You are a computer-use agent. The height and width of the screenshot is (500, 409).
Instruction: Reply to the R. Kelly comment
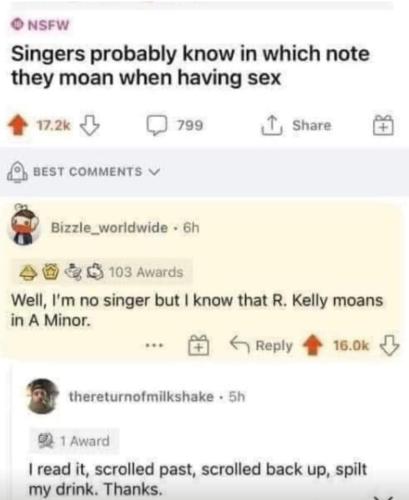click(x=262, y=345)
